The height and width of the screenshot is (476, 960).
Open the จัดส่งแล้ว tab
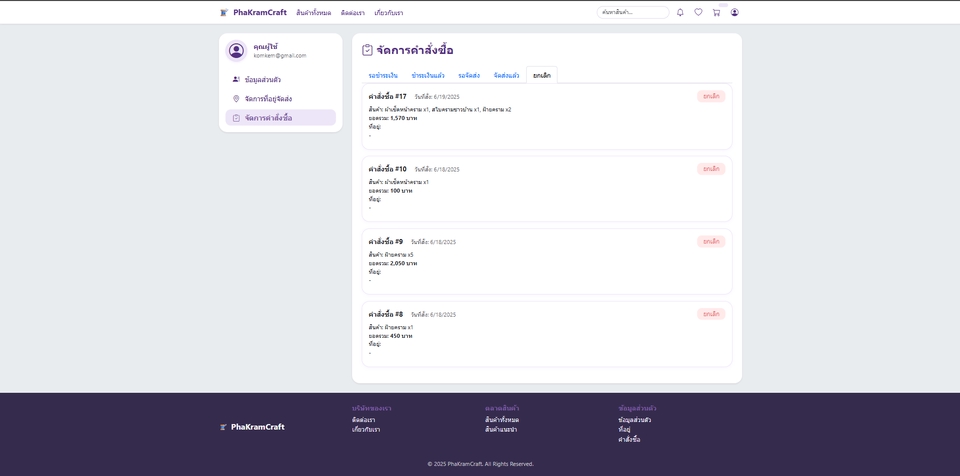point(506,75)
